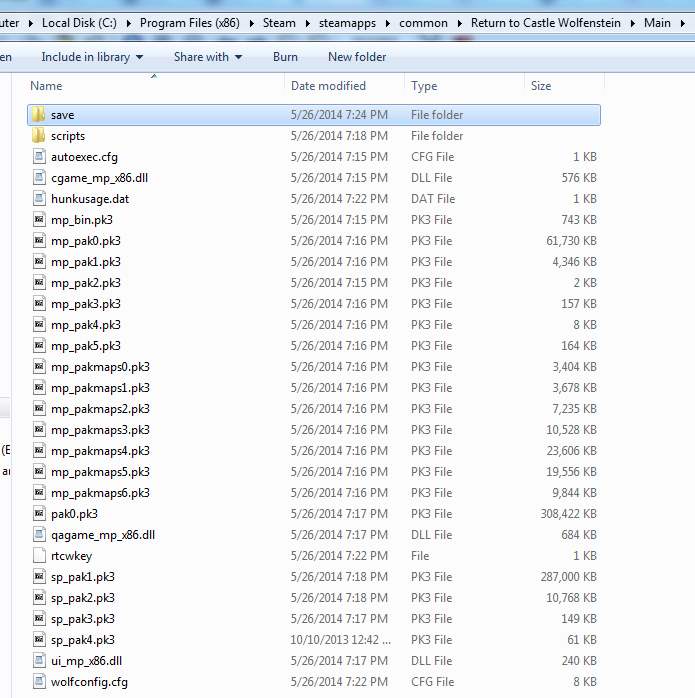
Task: Click the mp_pakmaps5.pk3 file icon
Action: coord(39,471)
